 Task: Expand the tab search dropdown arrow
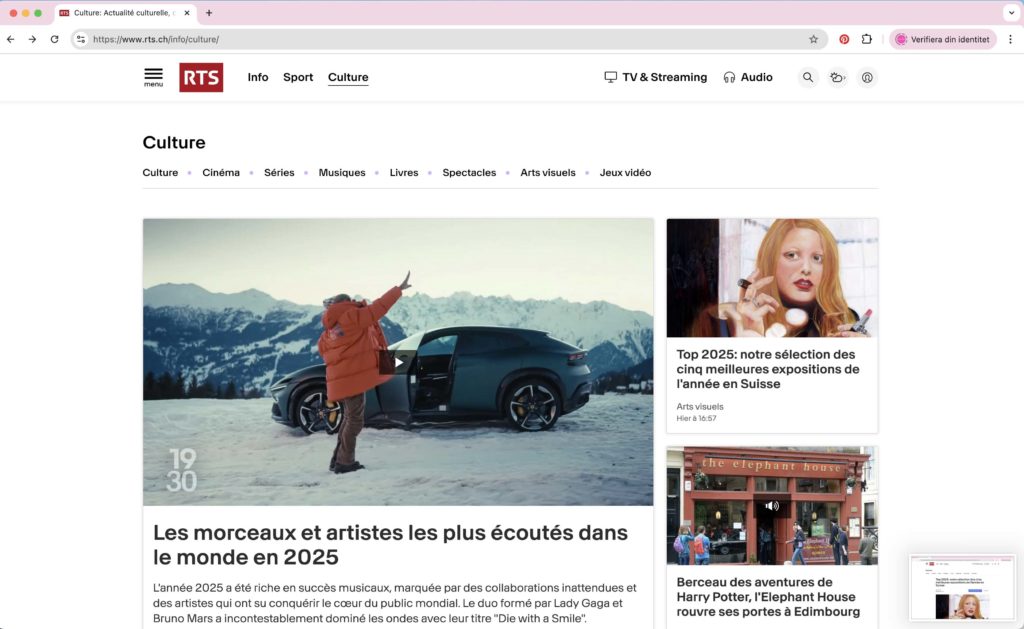[x=1010, y=13]
